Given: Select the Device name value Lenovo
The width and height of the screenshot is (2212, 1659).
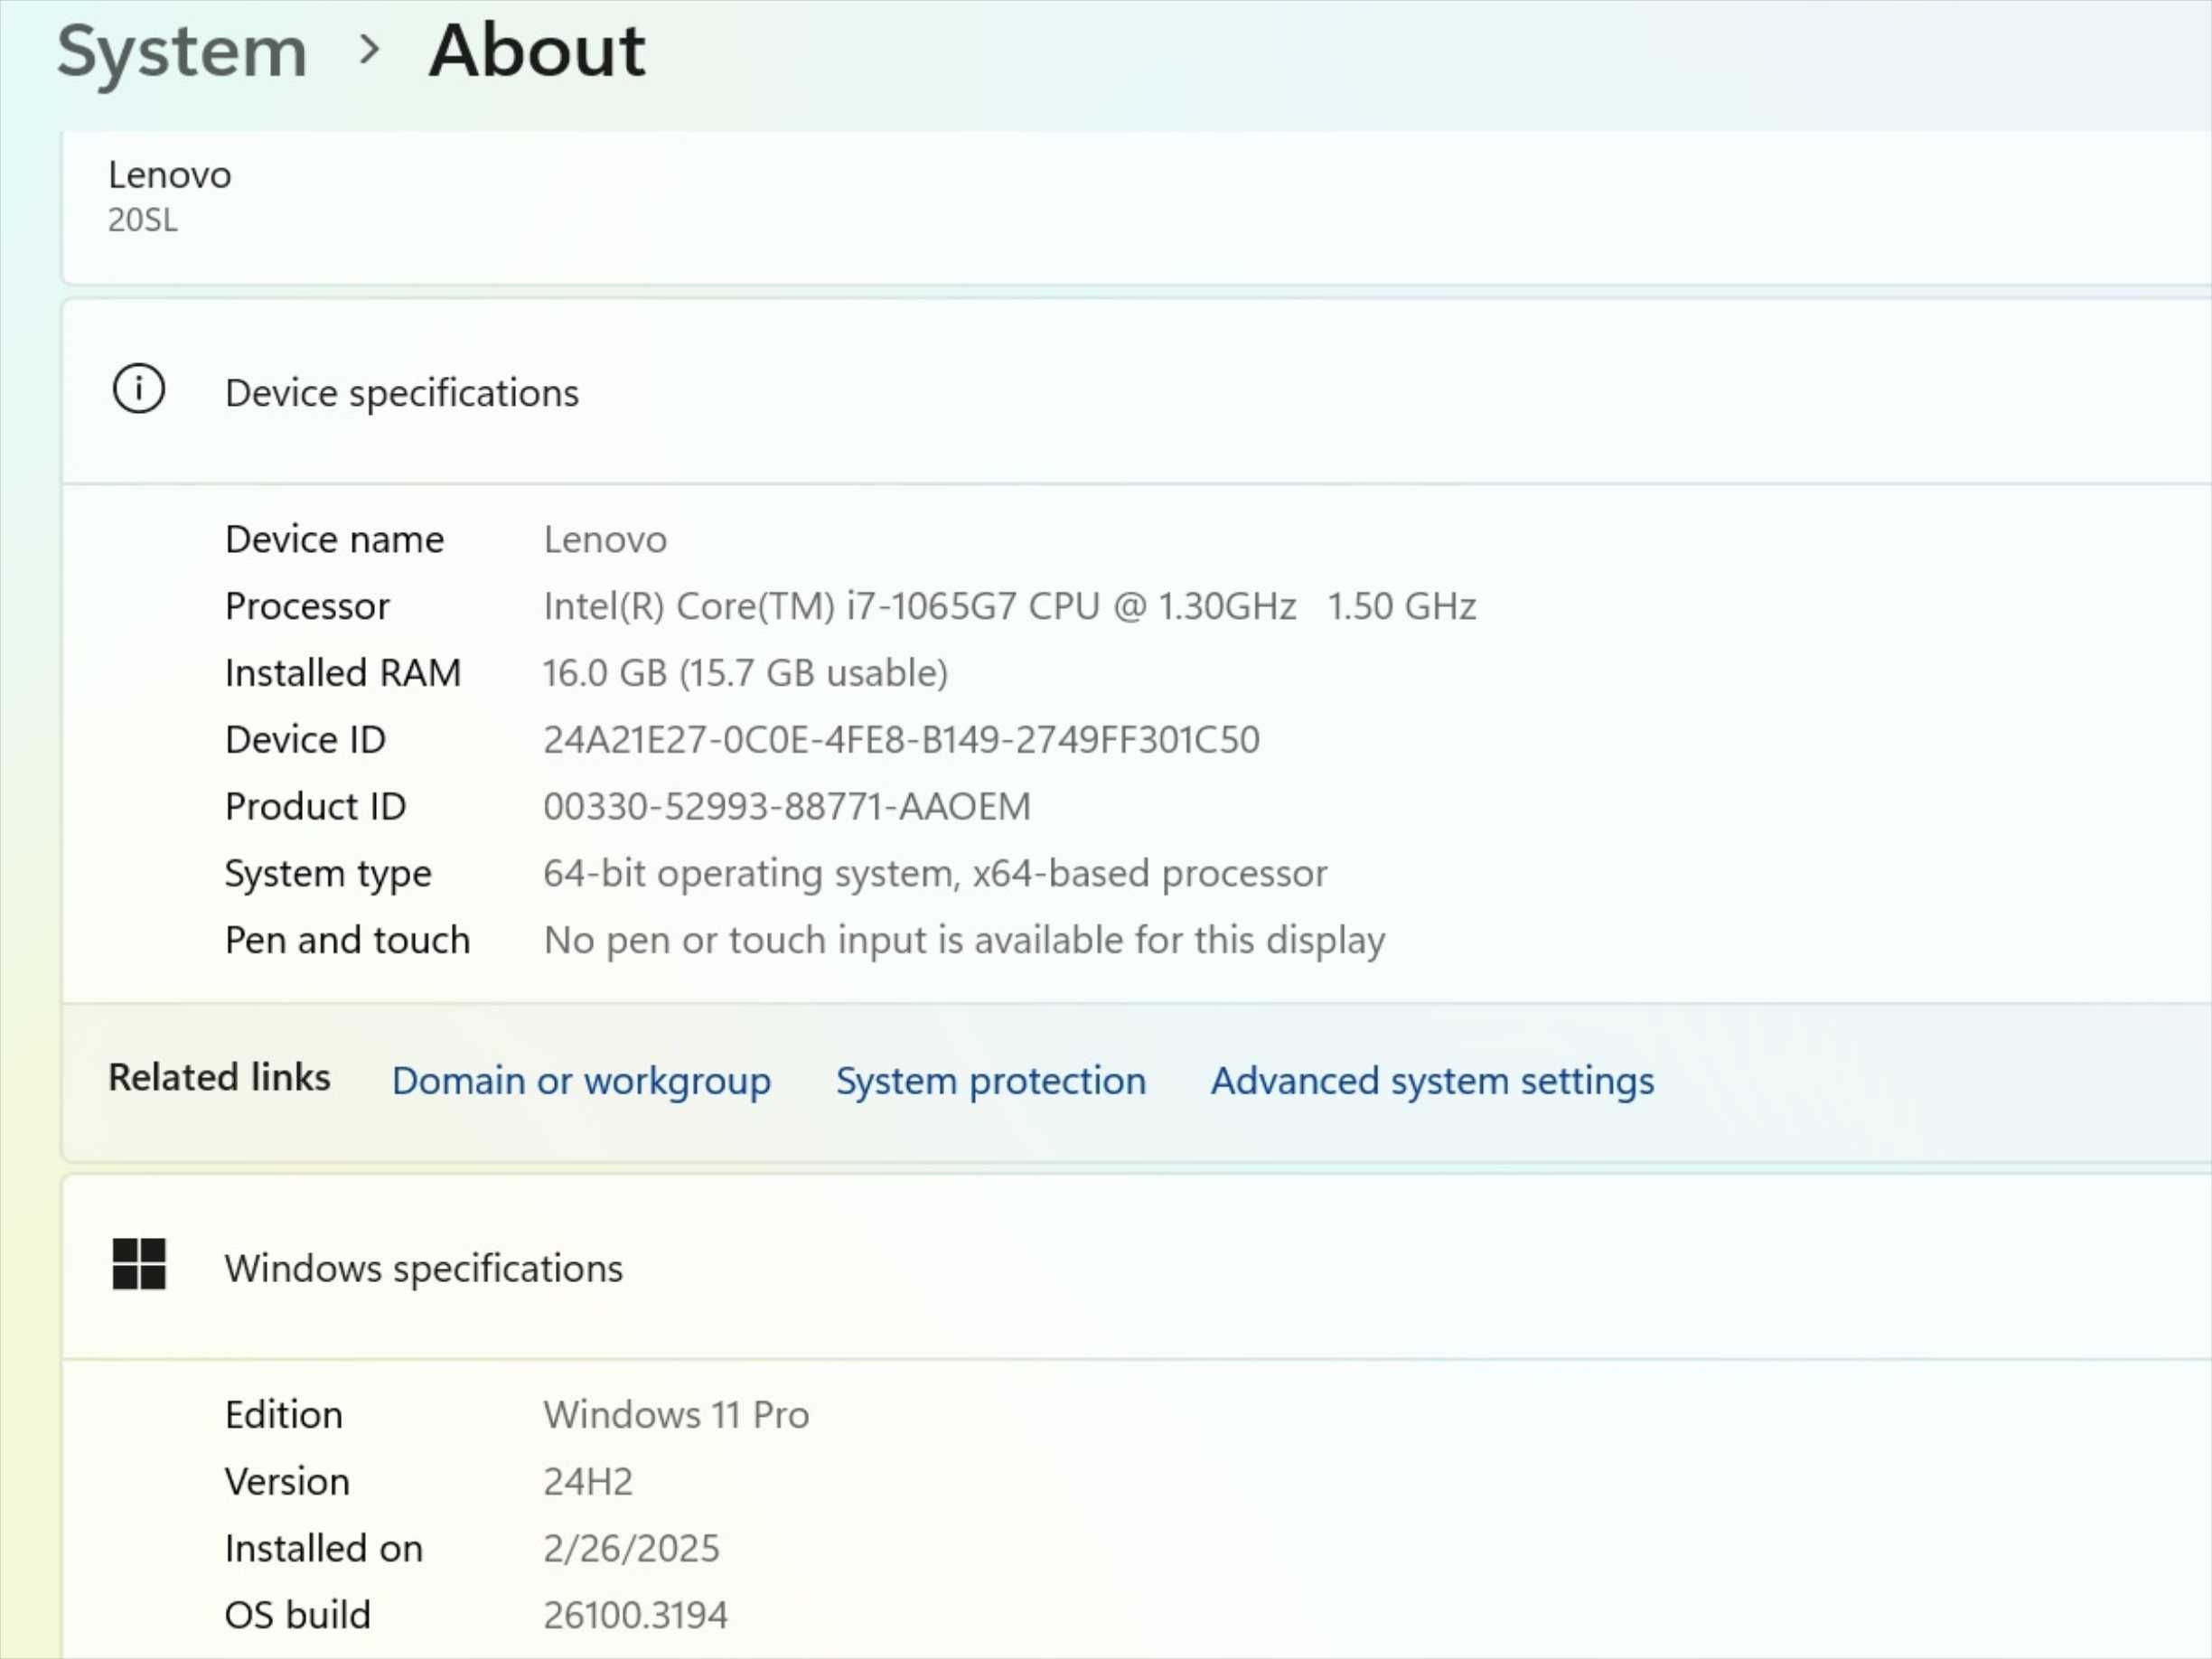Looking at the screenshot, I should point(605,540).
